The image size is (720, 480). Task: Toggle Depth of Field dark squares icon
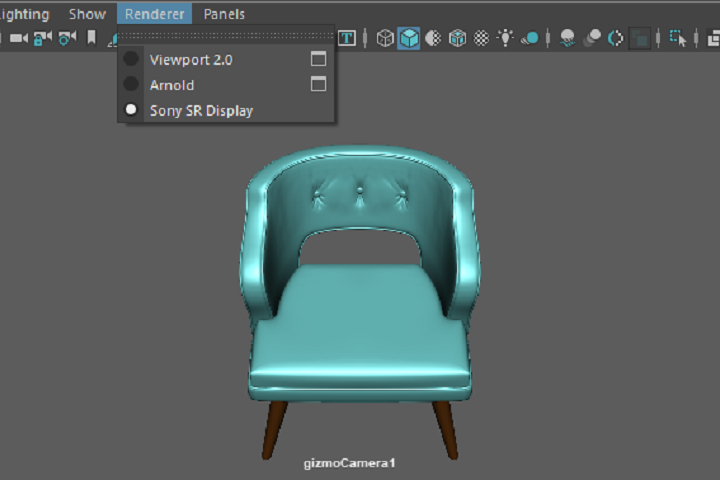coord(640,38)
